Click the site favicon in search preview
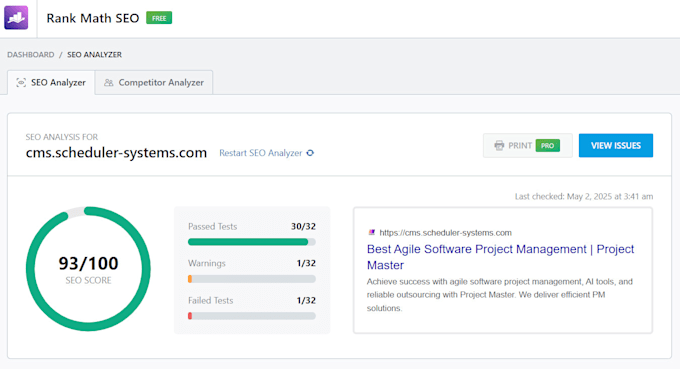This screenshot has height=369, width=680. (x=372, y=232)
